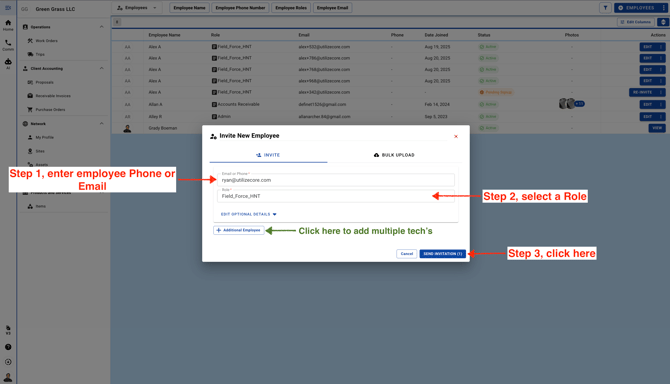
Task: Open the kebab menu for the Allan A row
Action: pos(661,104)
